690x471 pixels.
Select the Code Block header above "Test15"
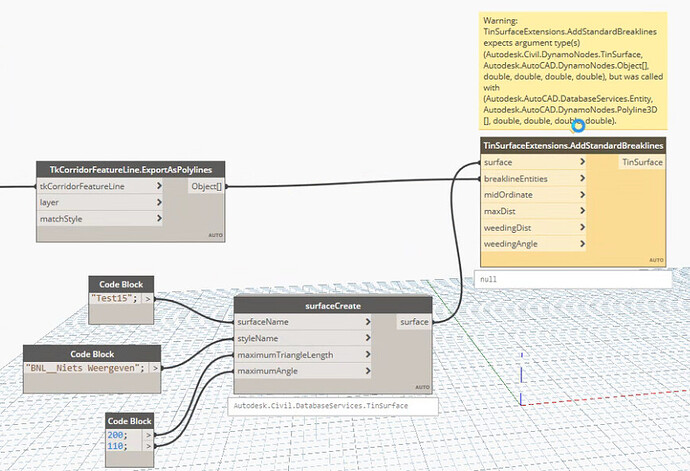(121, 284)
